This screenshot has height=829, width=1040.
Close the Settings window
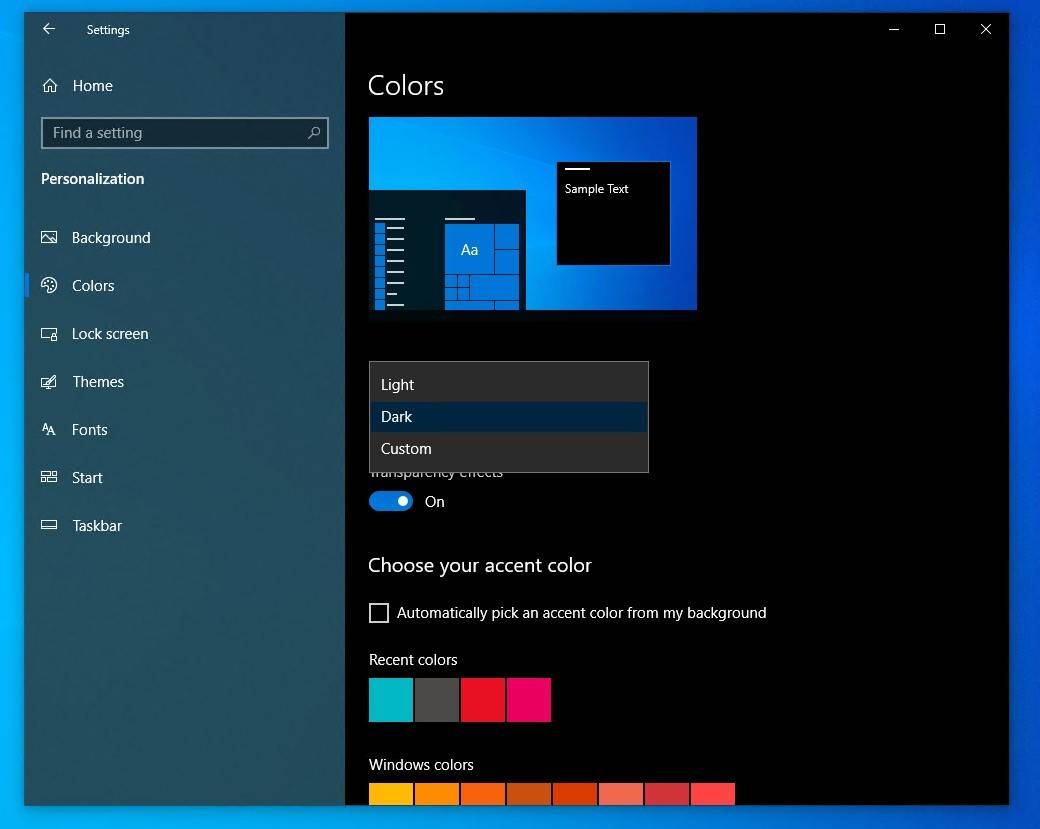986,29
